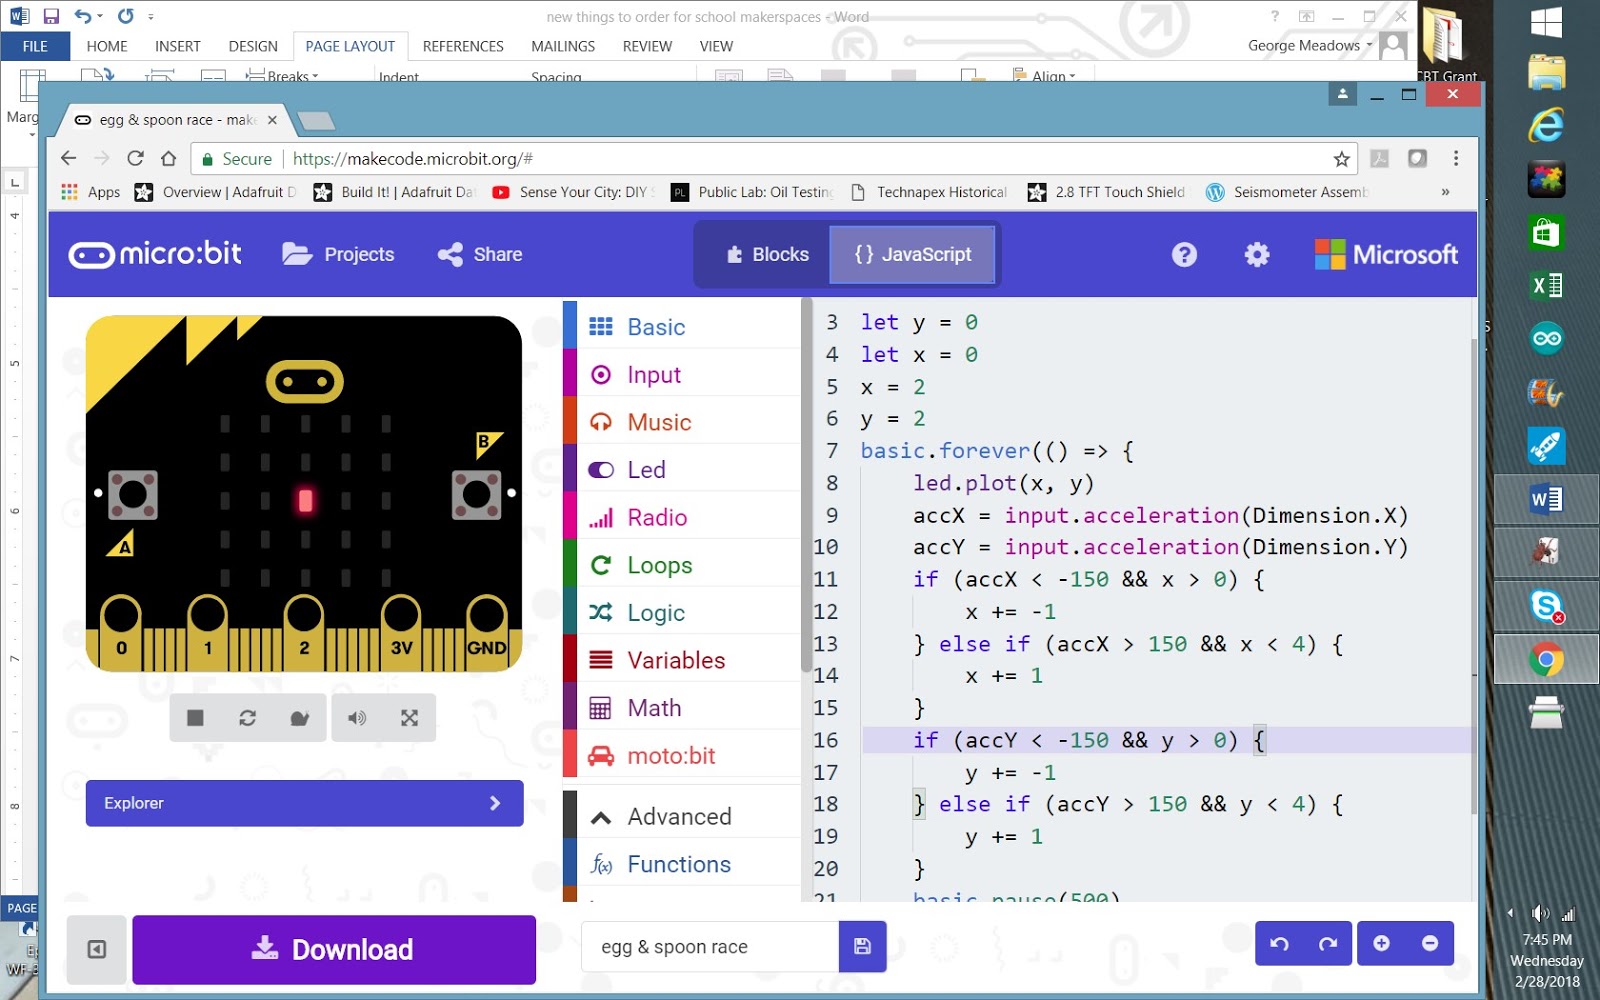Open the Share dialog
This screenshot has height=1000, width=1600.
click(x=479, y=254)
